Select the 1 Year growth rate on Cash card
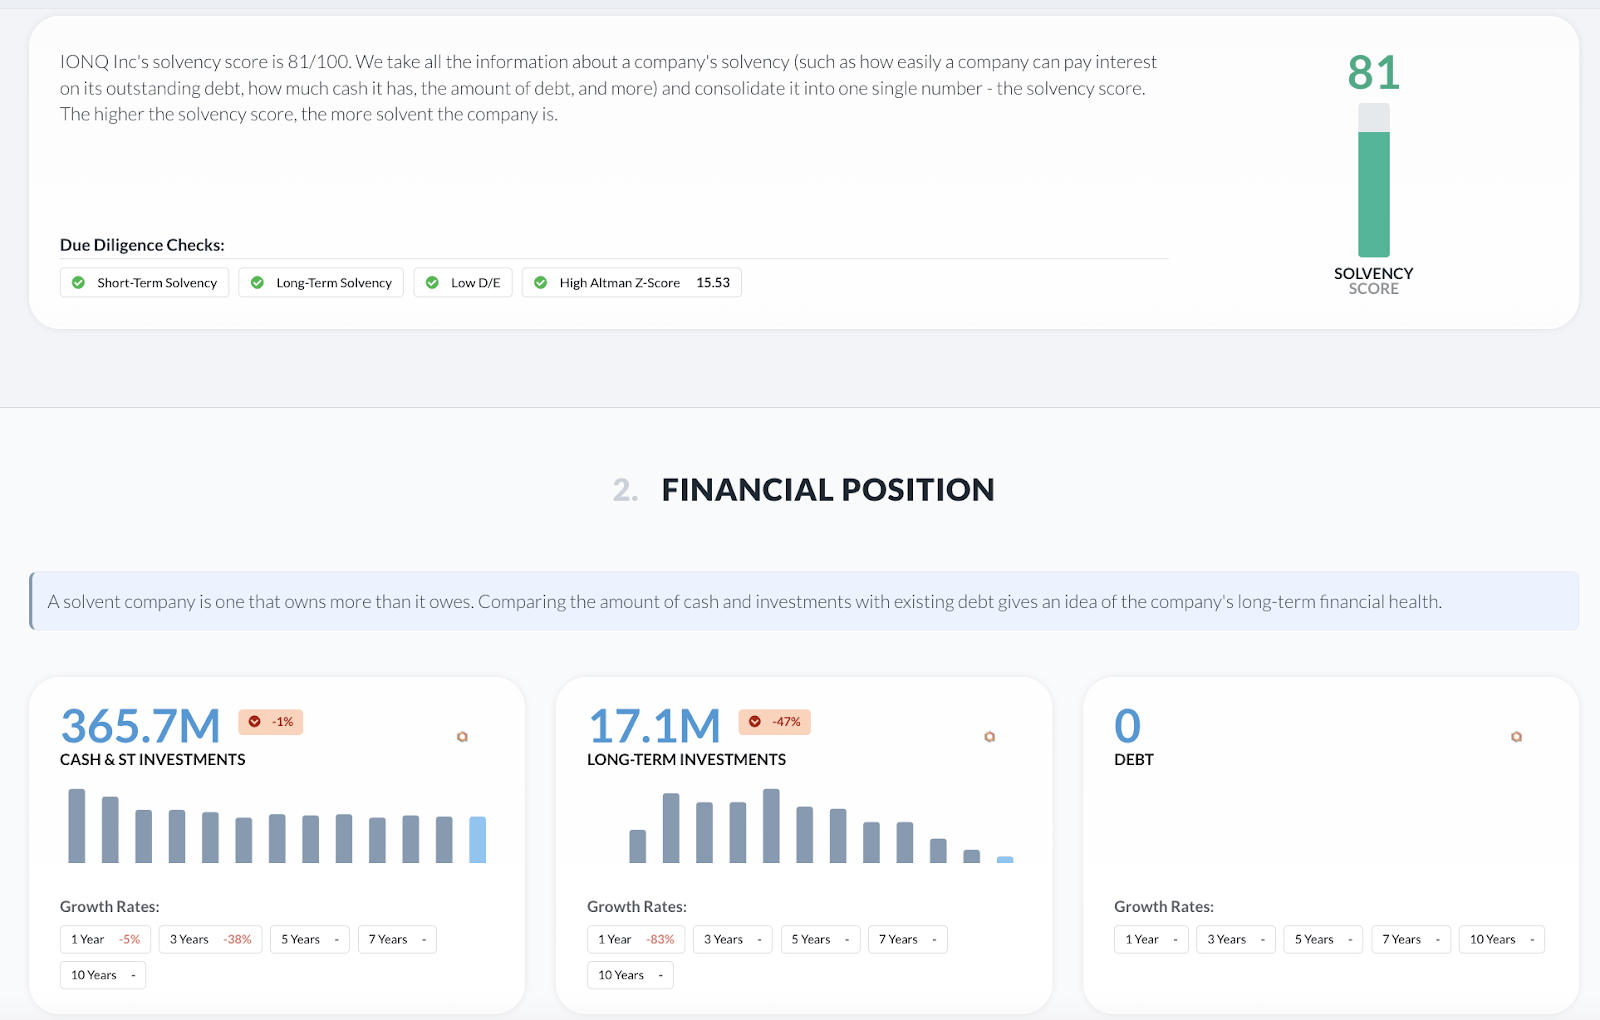 point(104,939)
